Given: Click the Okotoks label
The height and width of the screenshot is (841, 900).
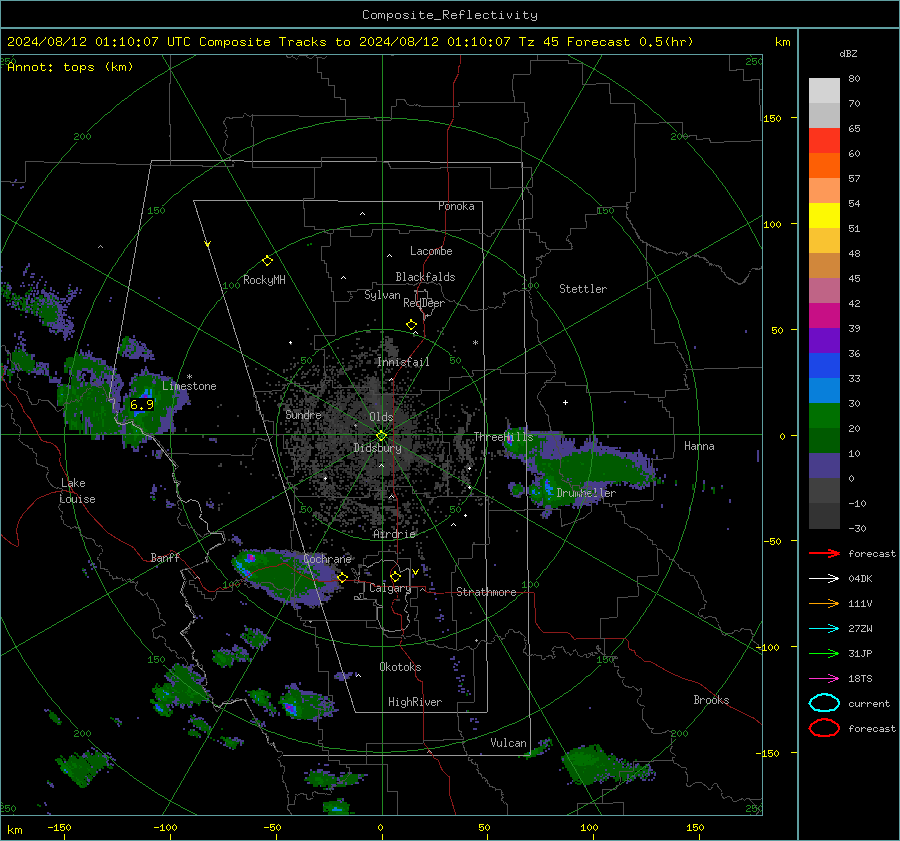Looking at the screenshot, I should tap(400, 667).
